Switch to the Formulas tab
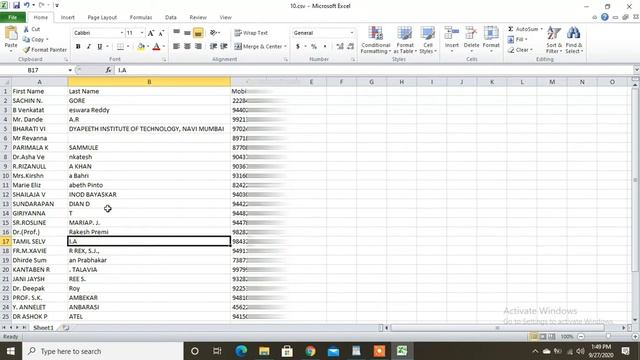Screen dimensions: 640x360 tap(141, 18)
